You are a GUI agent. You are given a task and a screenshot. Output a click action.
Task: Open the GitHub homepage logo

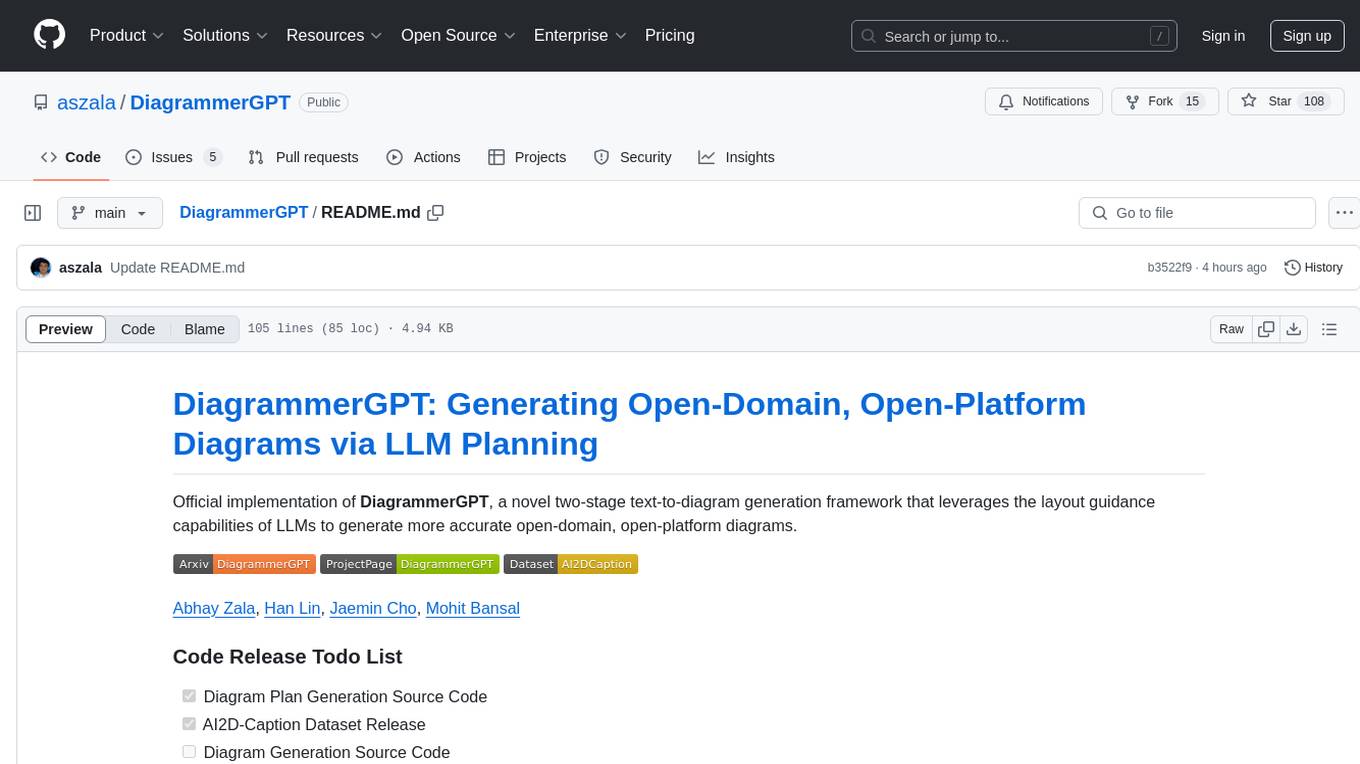(49, 35)
